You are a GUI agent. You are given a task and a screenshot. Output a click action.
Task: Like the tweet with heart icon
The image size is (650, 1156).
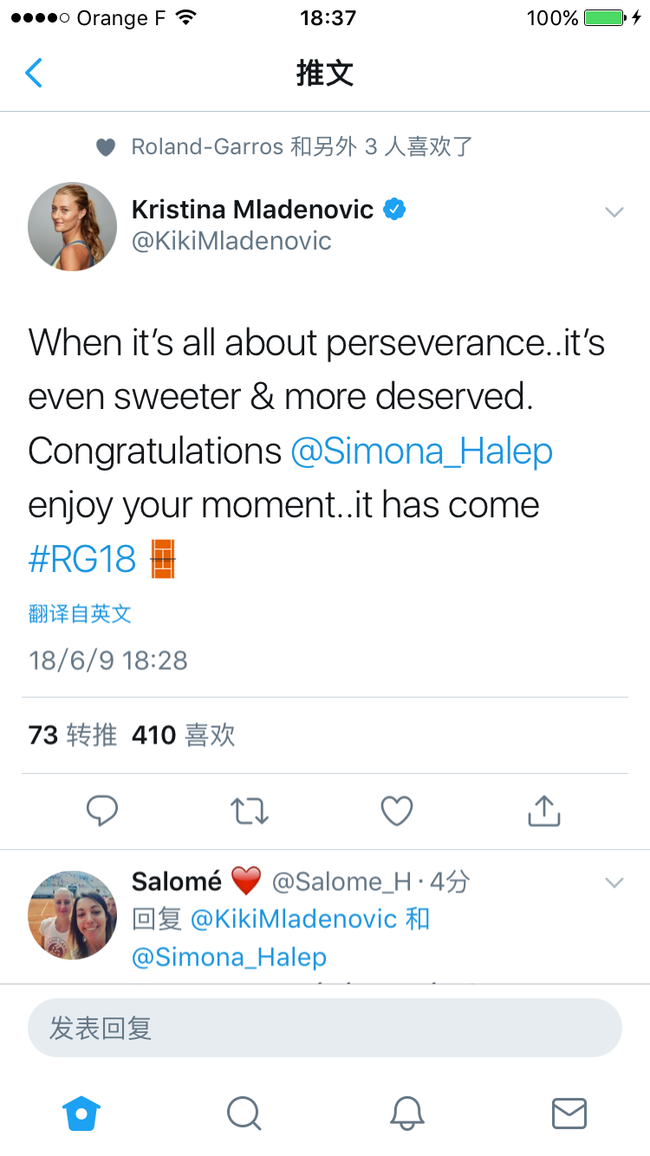396,810
